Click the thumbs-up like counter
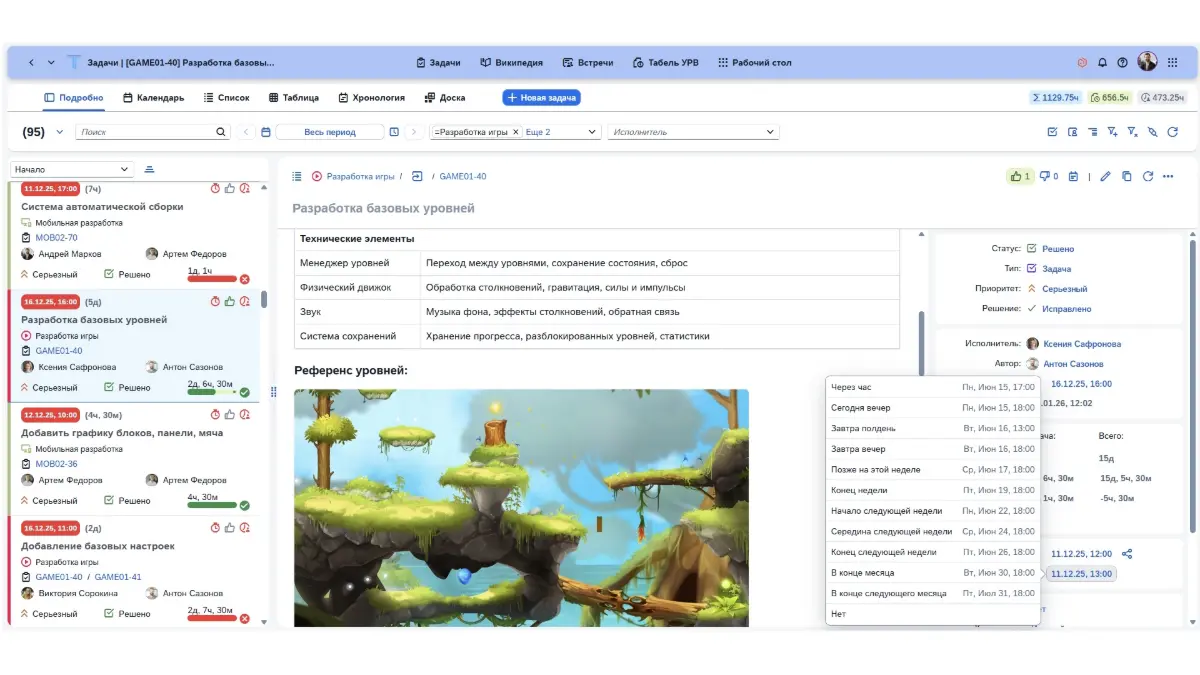The height and width of the screenshot is (675, 1200). pos(1020,176)
